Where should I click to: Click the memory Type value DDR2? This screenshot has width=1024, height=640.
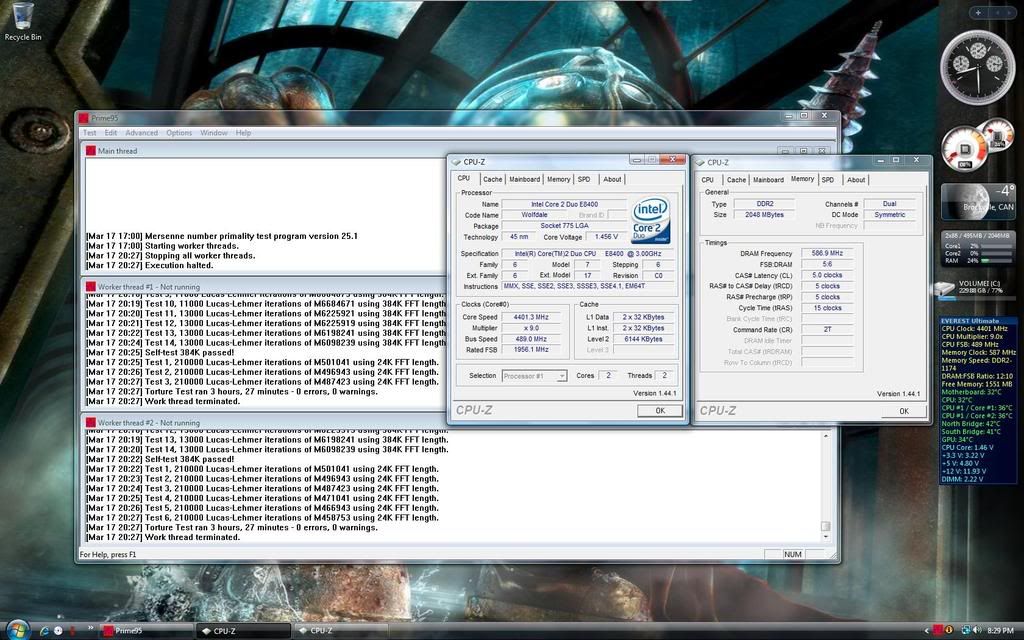point(765,204)
